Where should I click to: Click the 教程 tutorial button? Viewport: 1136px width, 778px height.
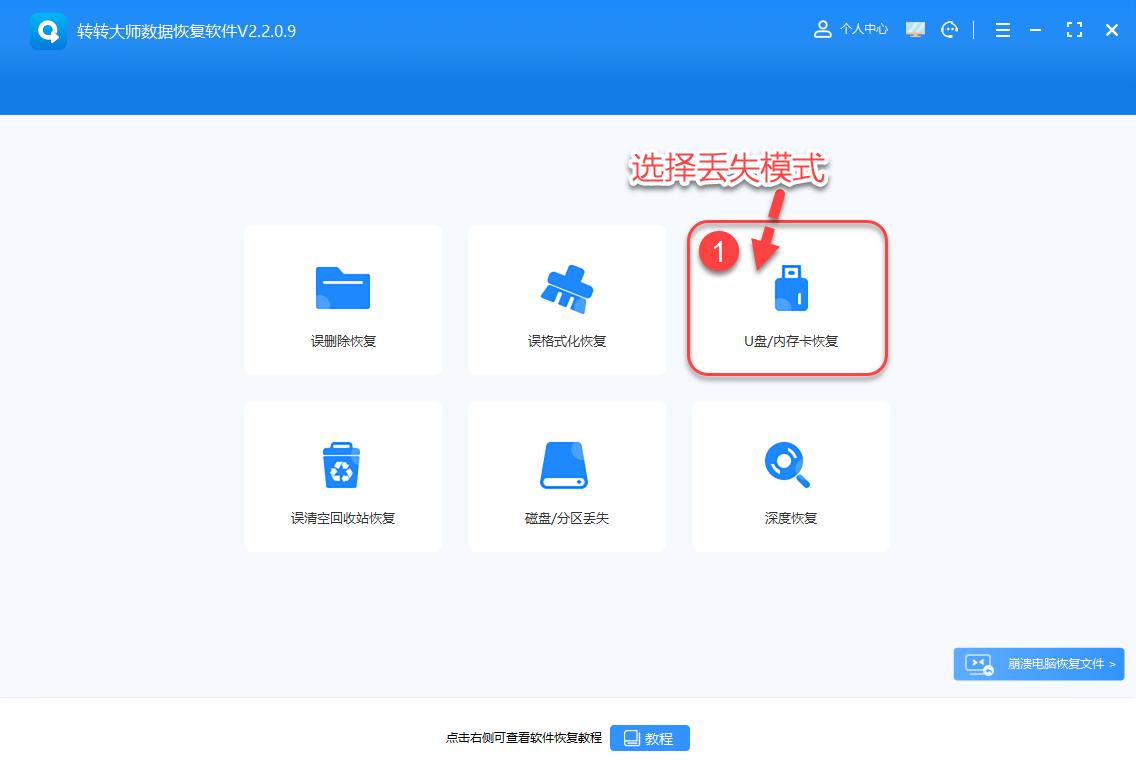pos(650,738)
